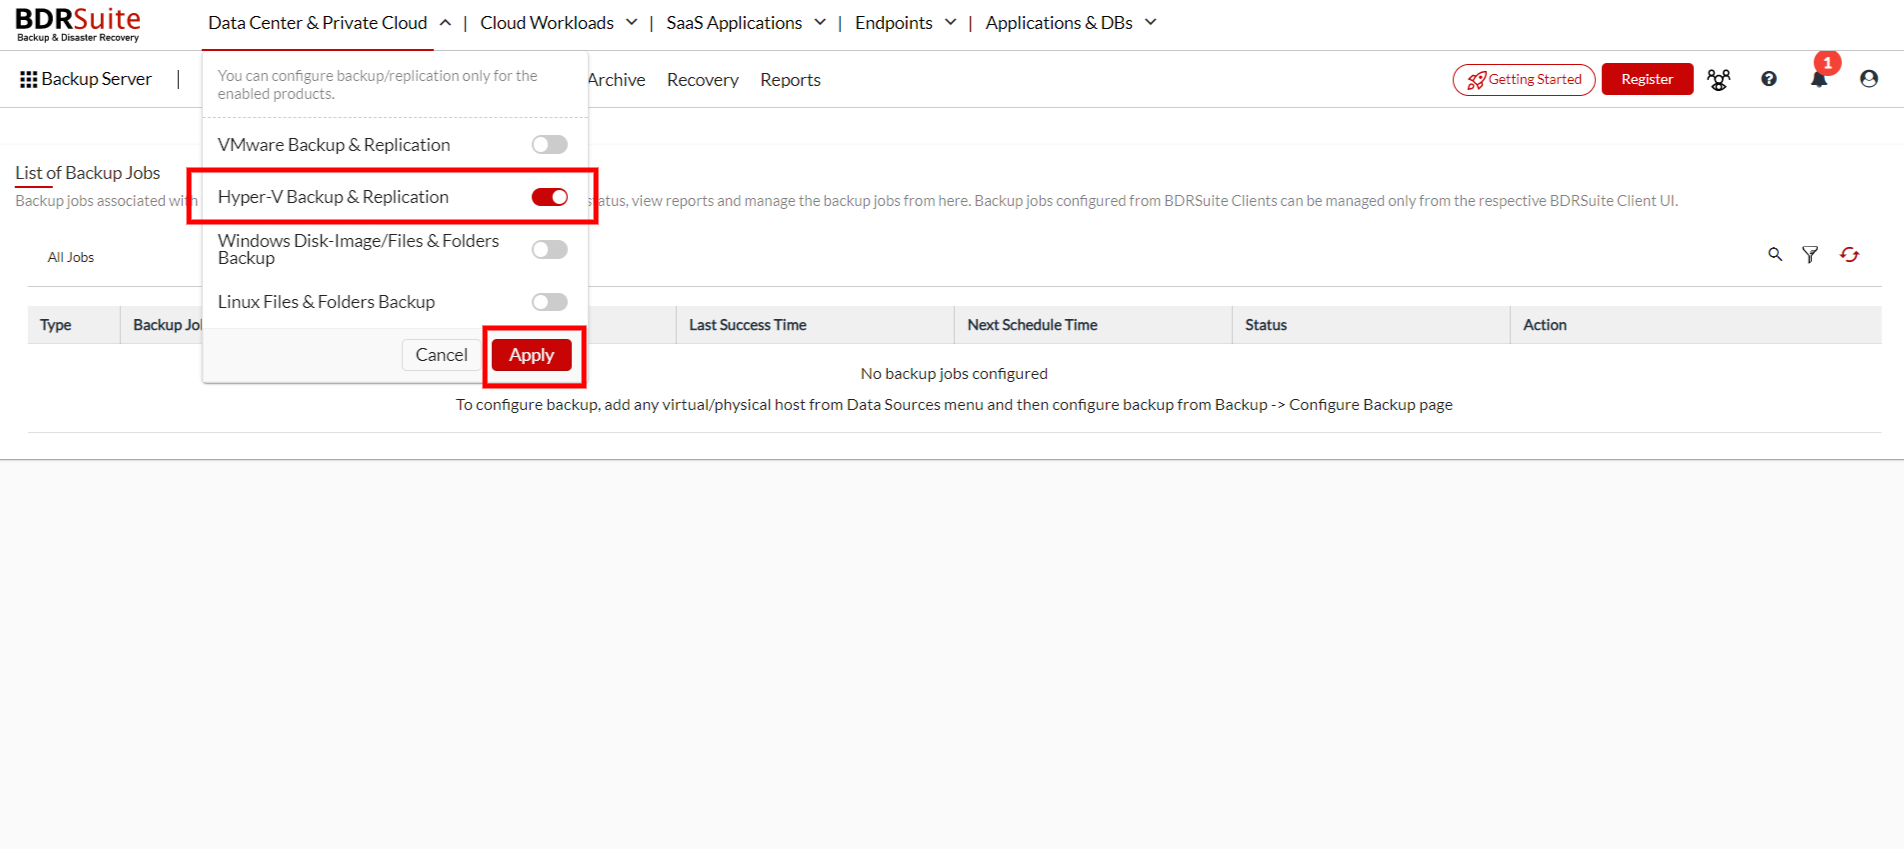Select the All Jobs tab
The width and height of the screenshot is (1904, 849).
(71, 257)
